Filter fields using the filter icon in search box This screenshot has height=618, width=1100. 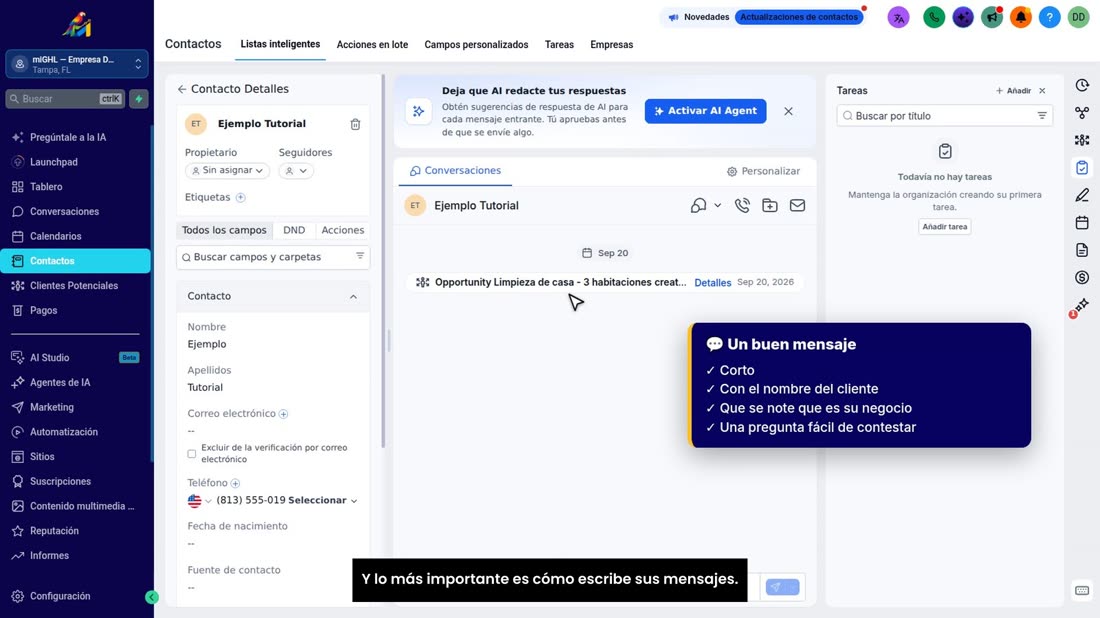pyautogui.click(x=360, y=256)
